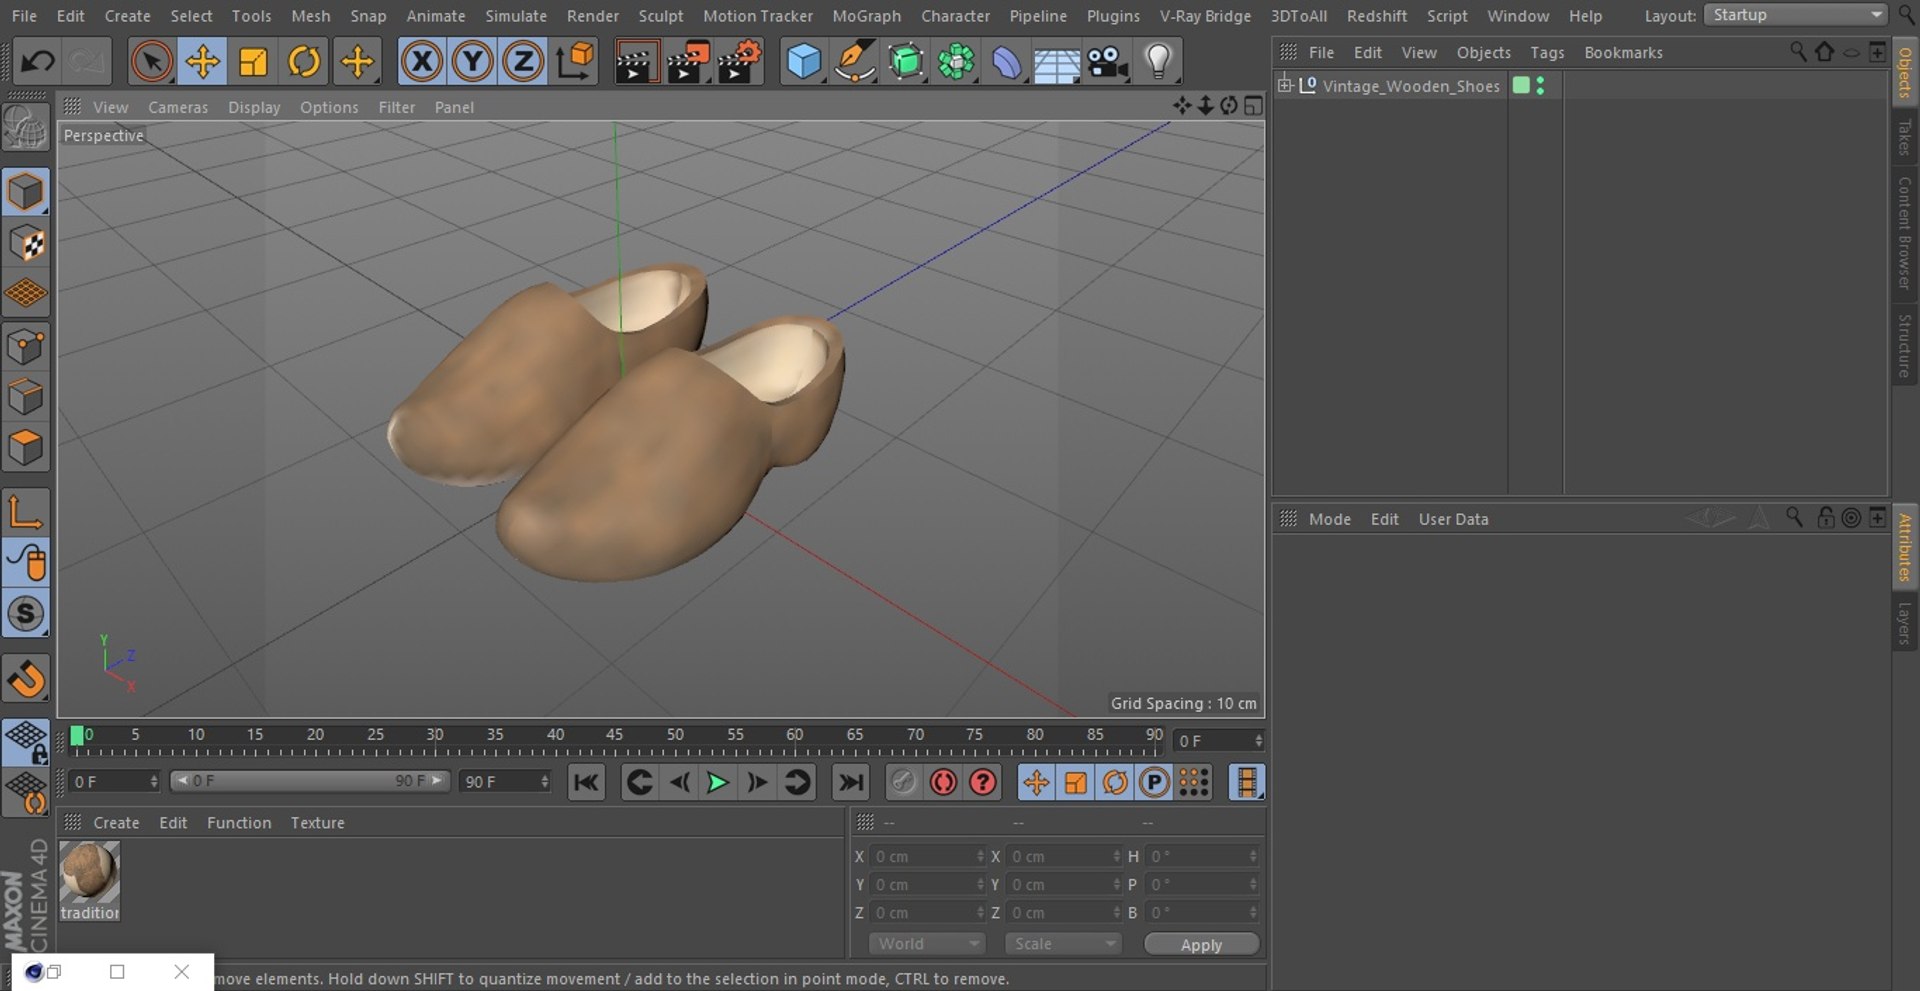Image resolution: width=1920 pixels, height=991 pixels.
Task: Toggle Y axis lock
Action: (473, 62)
